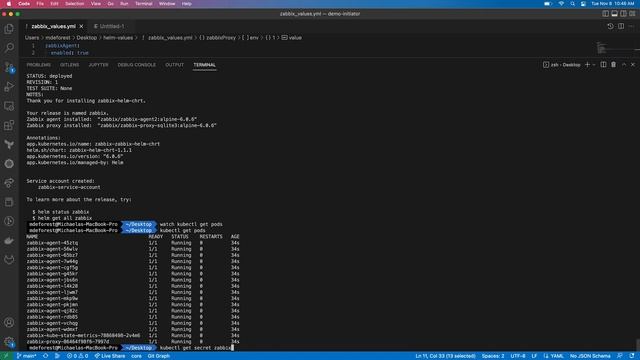Expand the helm-values breadcrumb folder
This screenshot has height=360, width=640.
[x=118, y=38]
